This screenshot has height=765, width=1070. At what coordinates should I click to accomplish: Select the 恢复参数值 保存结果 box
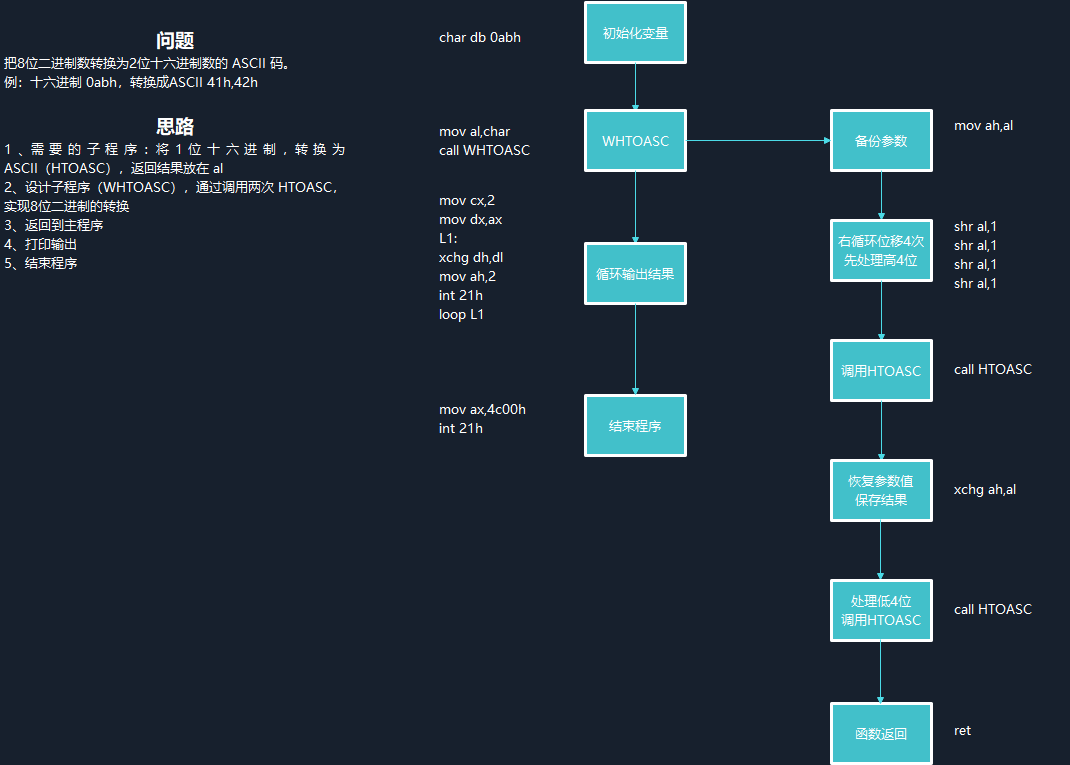(881, 491)
